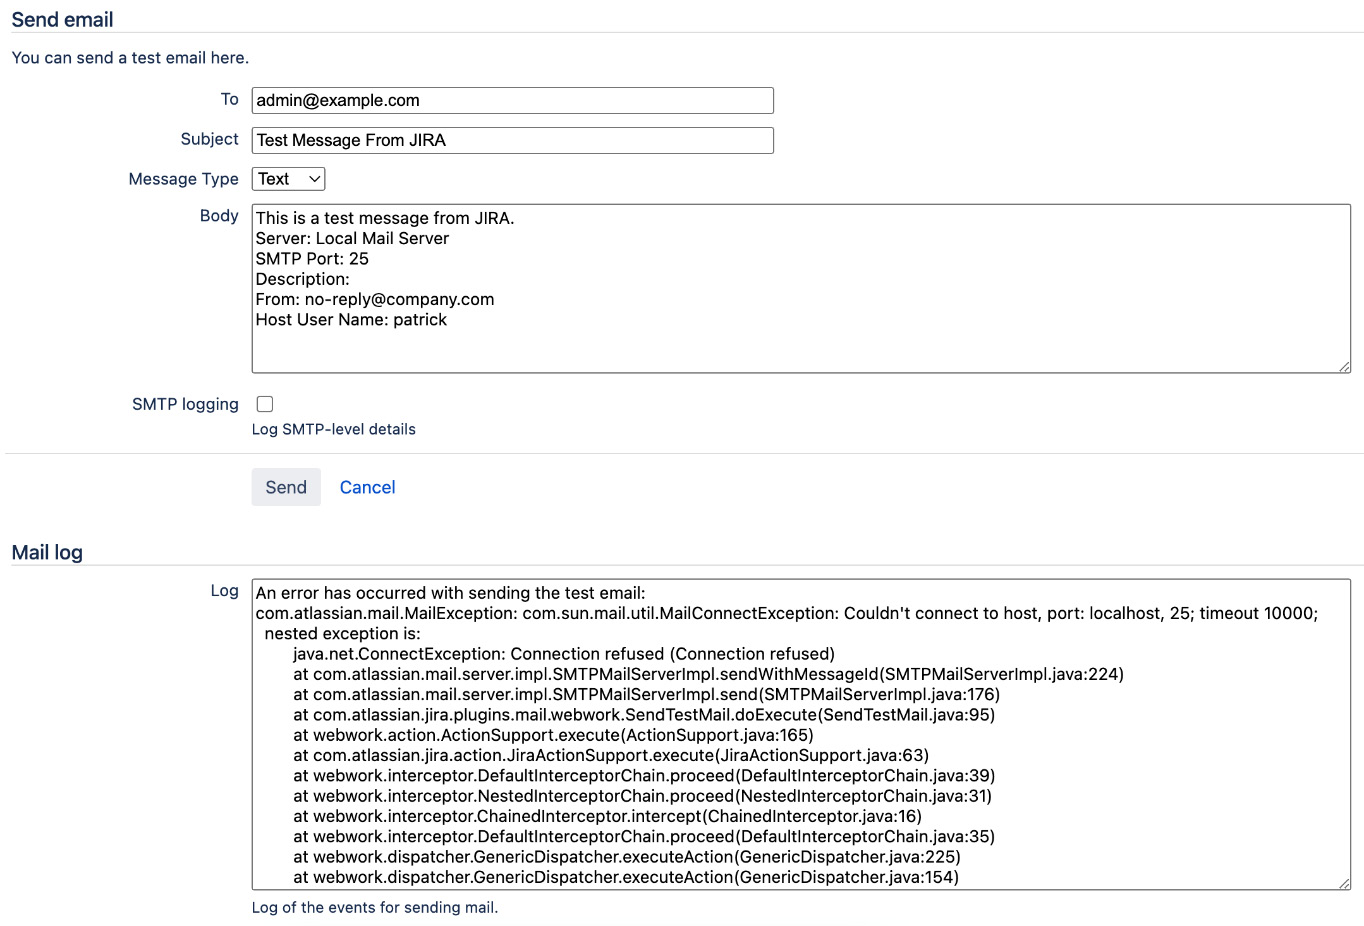
Task: Click the Subject field containing Test Message
Action: (x=512, y=140)
